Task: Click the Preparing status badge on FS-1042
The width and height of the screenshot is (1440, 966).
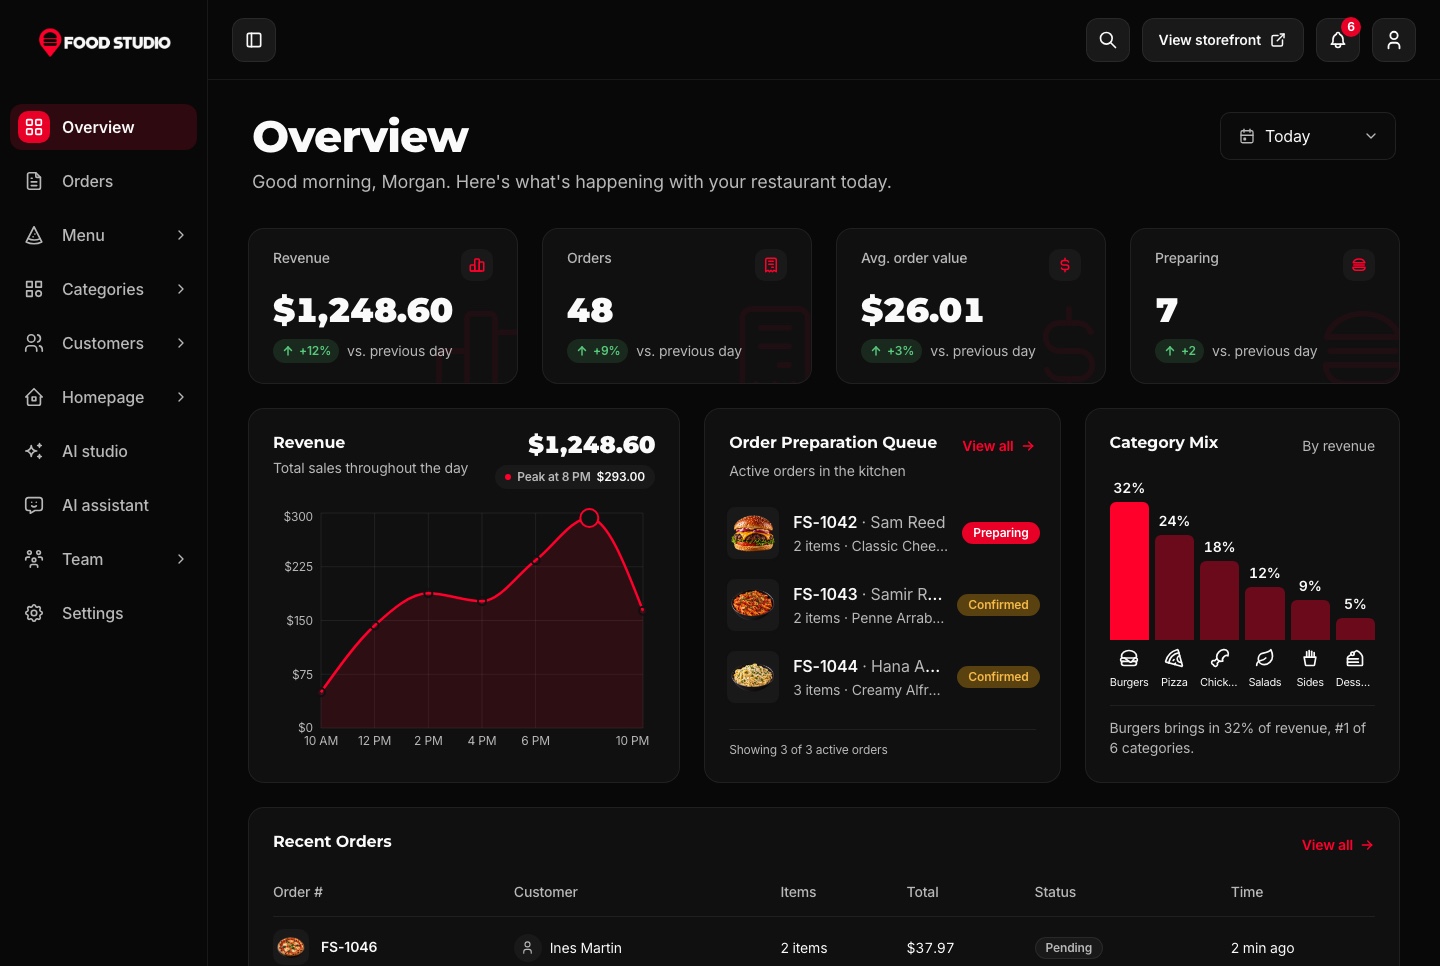Action: [x=1001, y=533]
